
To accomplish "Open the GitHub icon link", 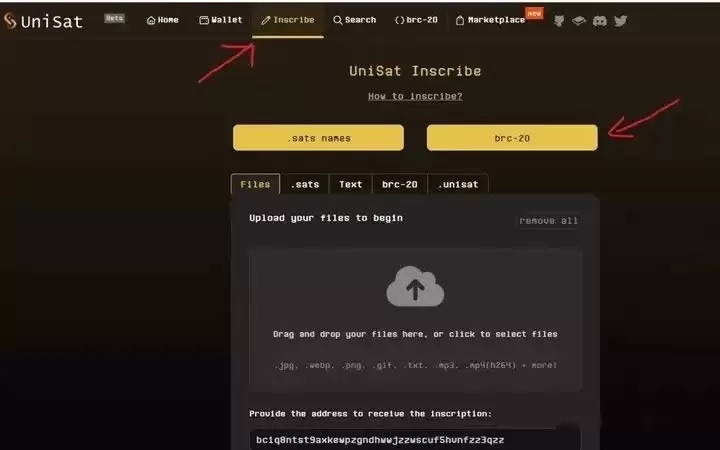I will point(558,21).
